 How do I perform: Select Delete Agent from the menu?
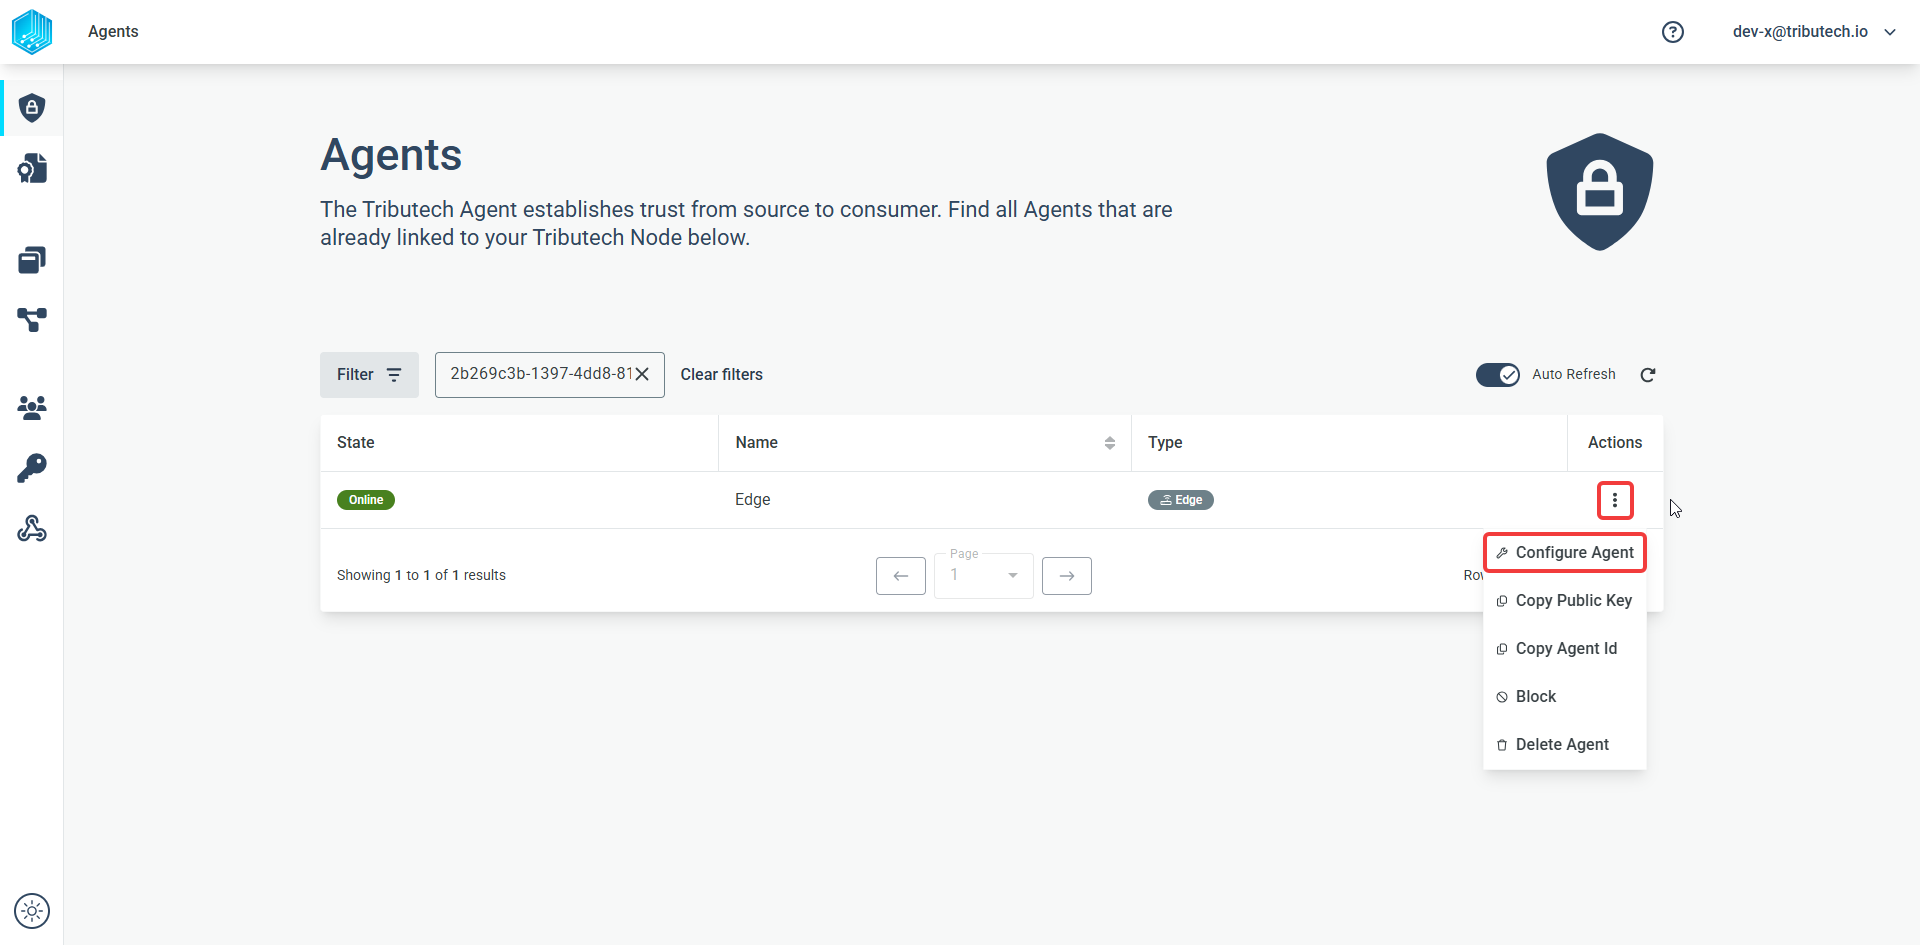point(1565,745)
